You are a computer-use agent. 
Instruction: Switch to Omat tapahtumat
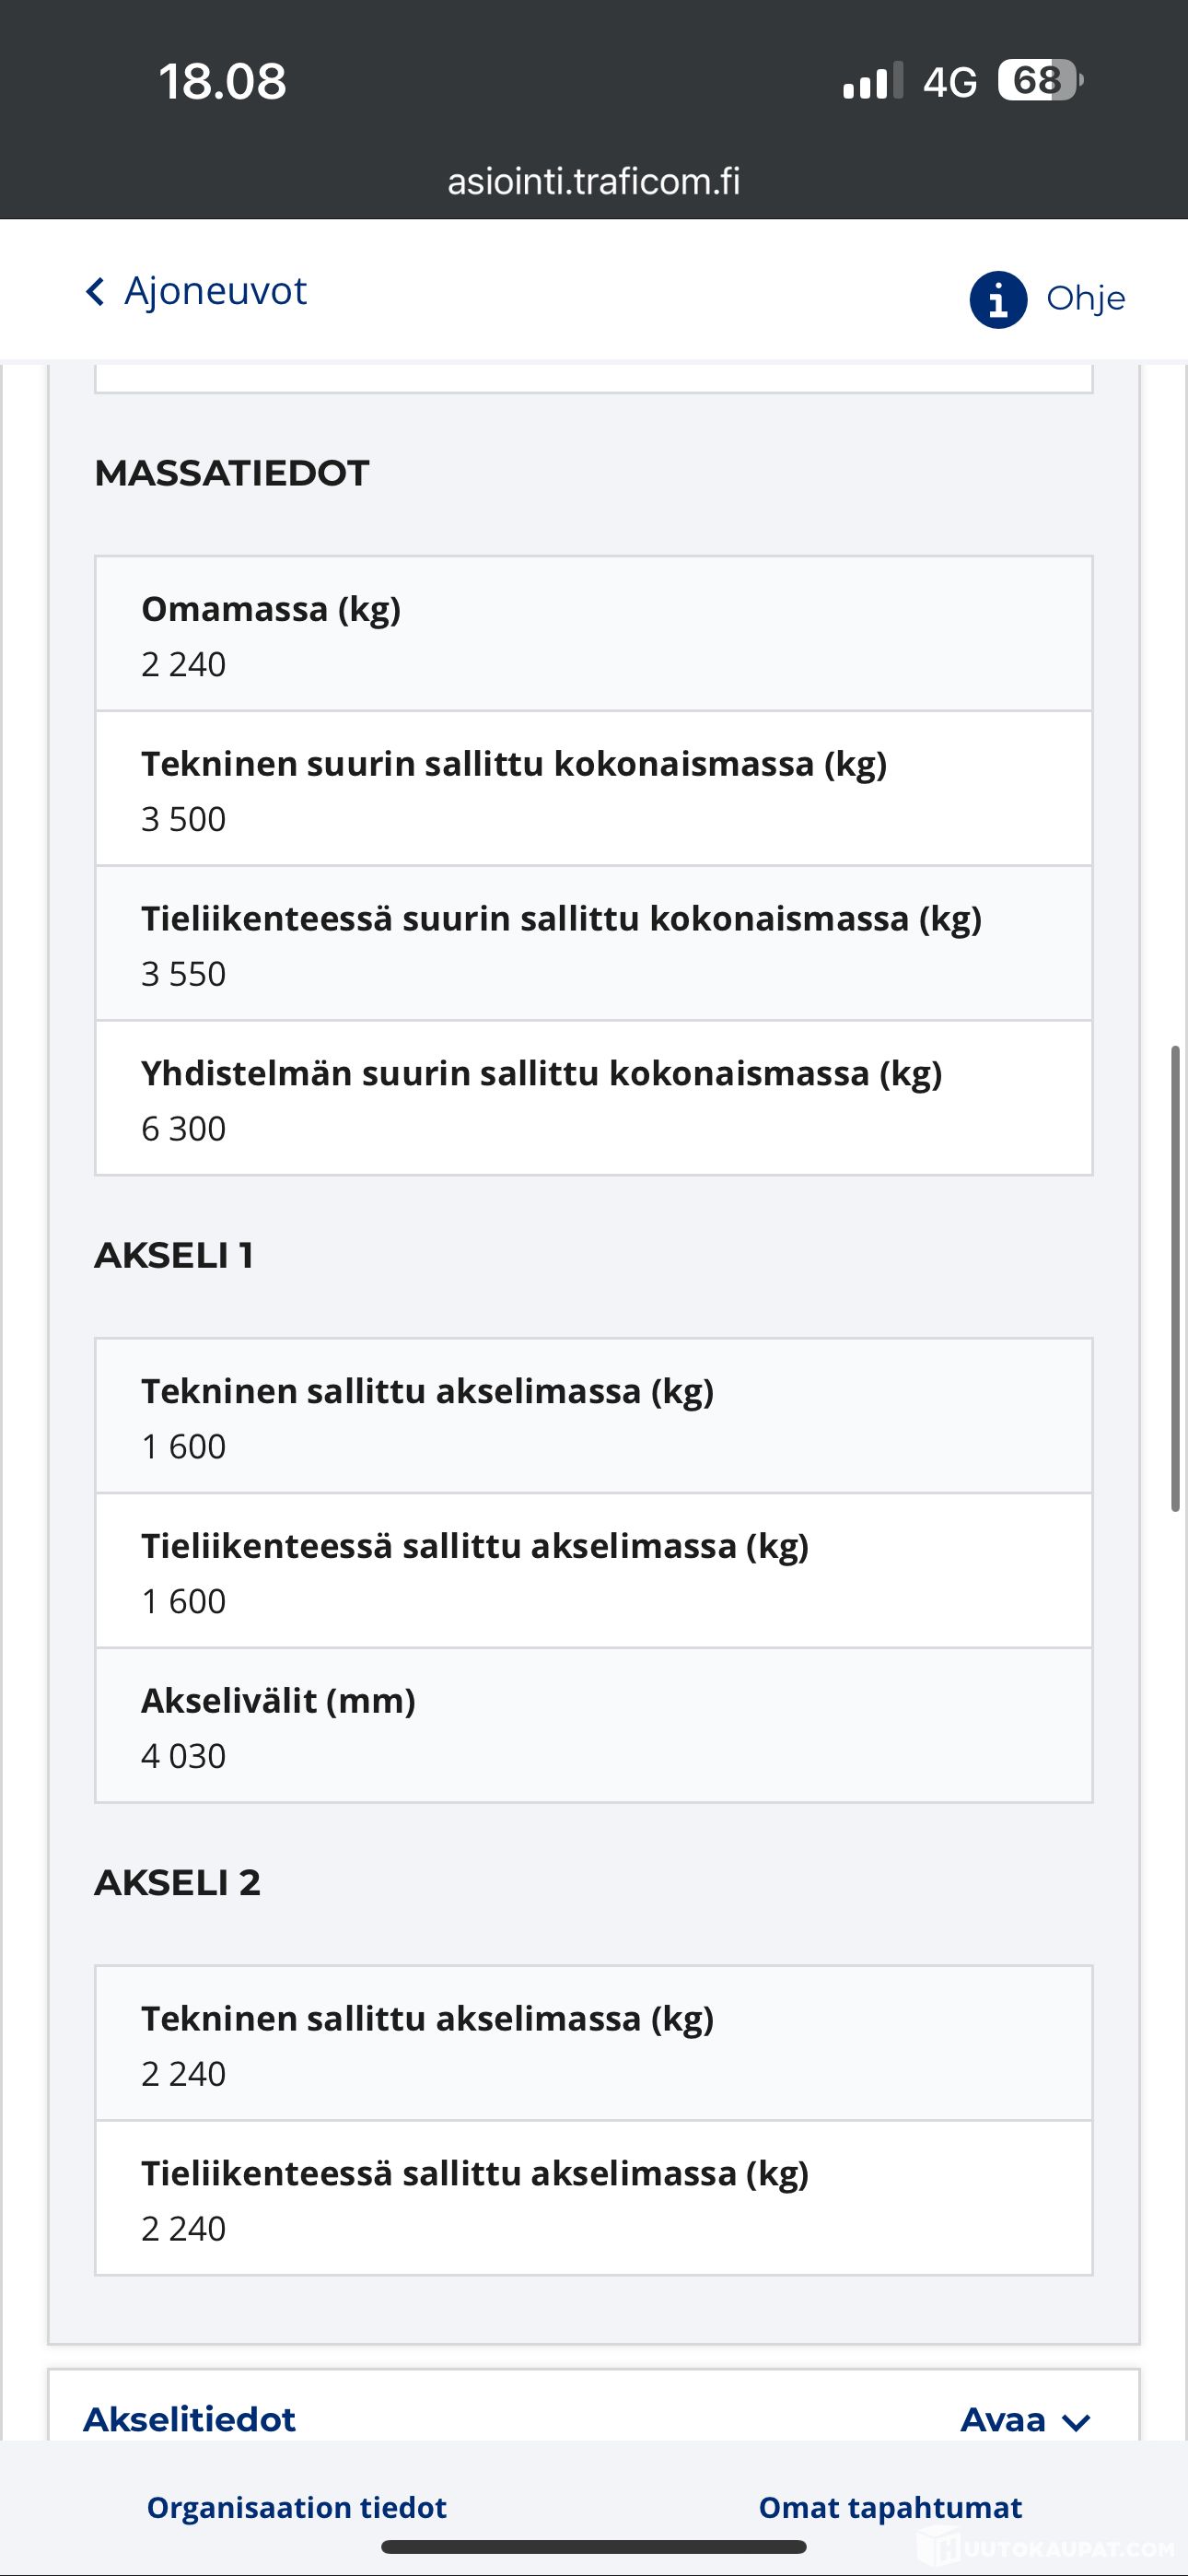[890, 2507]
